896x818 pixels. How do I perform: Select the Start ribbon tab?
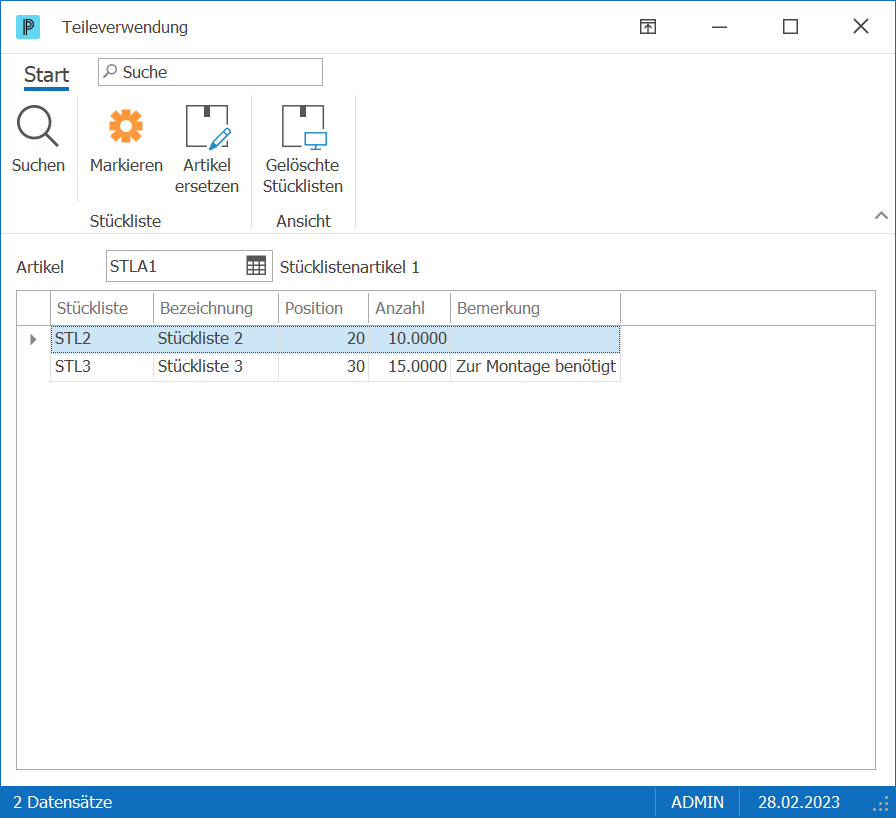pyautogui.click(x=46, y=75)
